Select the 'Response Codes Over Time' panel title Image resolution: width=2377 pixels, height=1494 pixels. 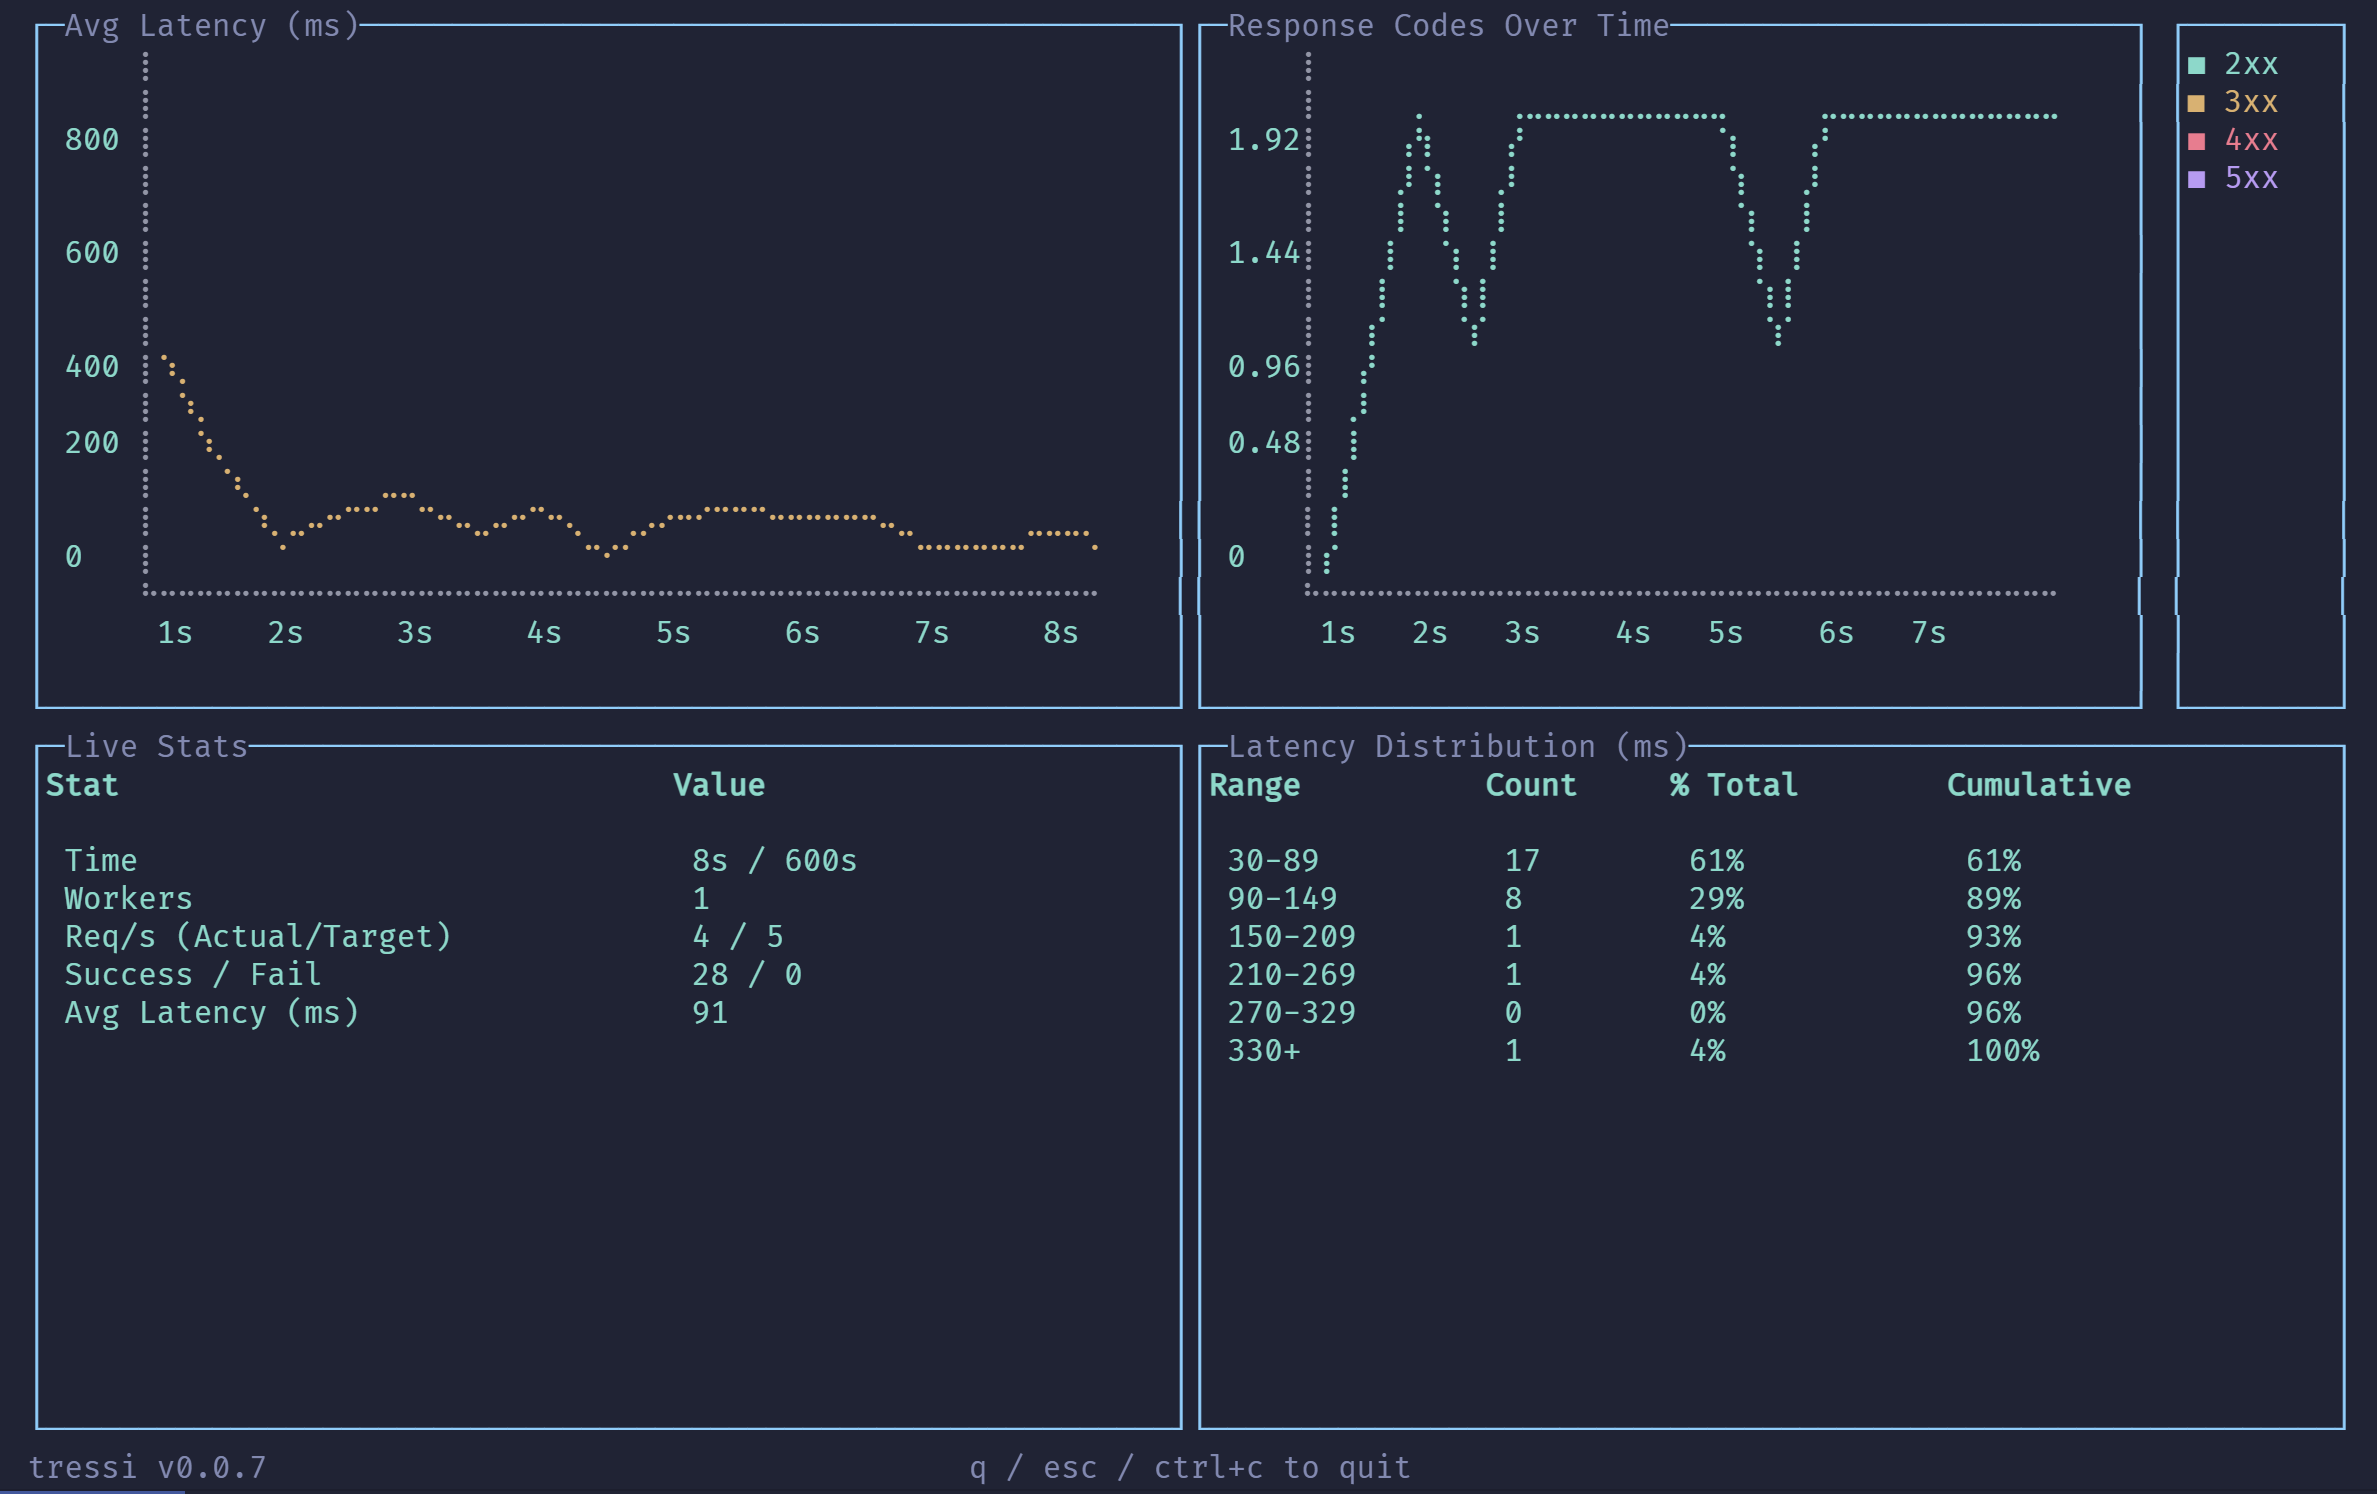point(1449,26)
